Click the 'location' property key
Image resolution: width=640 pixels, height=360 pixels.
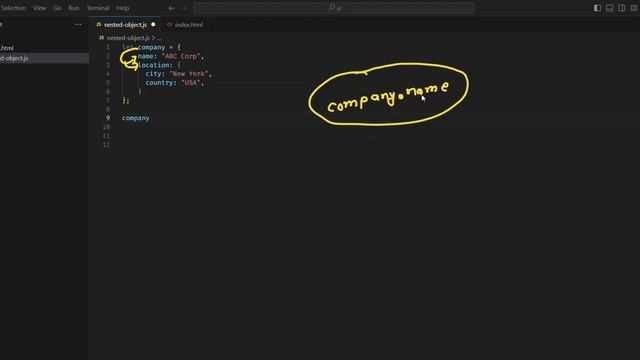(x=154, y=65)
